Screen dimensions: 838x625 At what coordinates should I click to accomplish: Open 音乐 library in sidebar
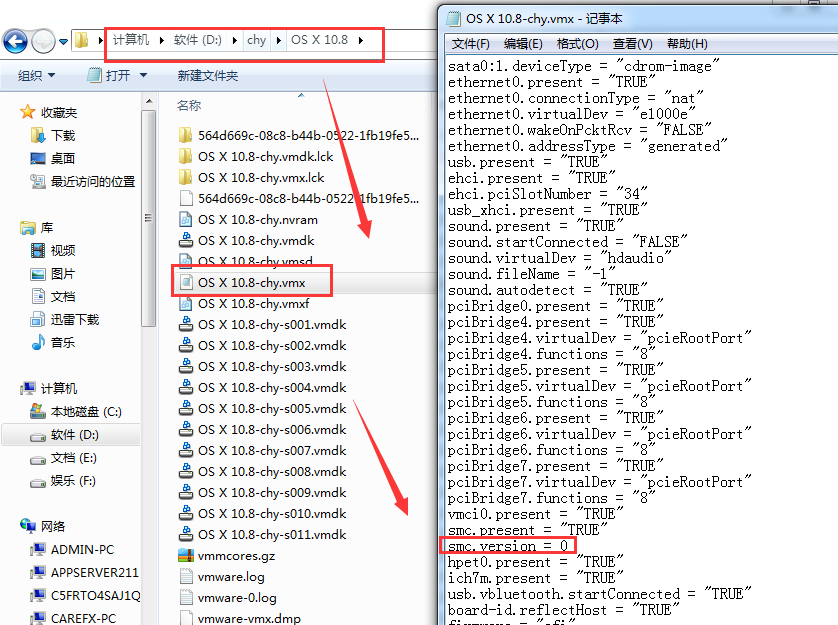coord(53,342)
